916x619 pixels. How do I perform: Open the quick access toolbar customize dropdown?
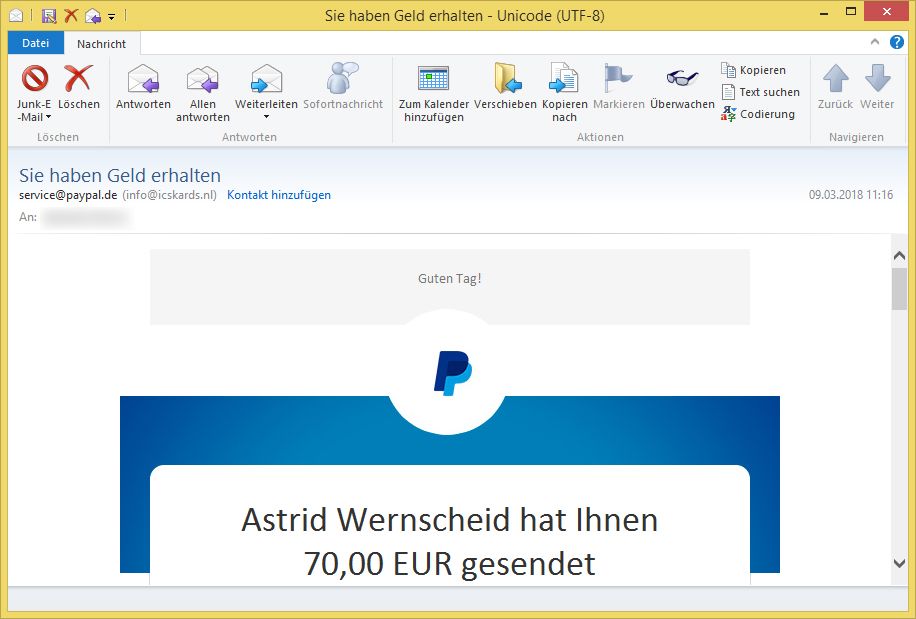point(112,17)
